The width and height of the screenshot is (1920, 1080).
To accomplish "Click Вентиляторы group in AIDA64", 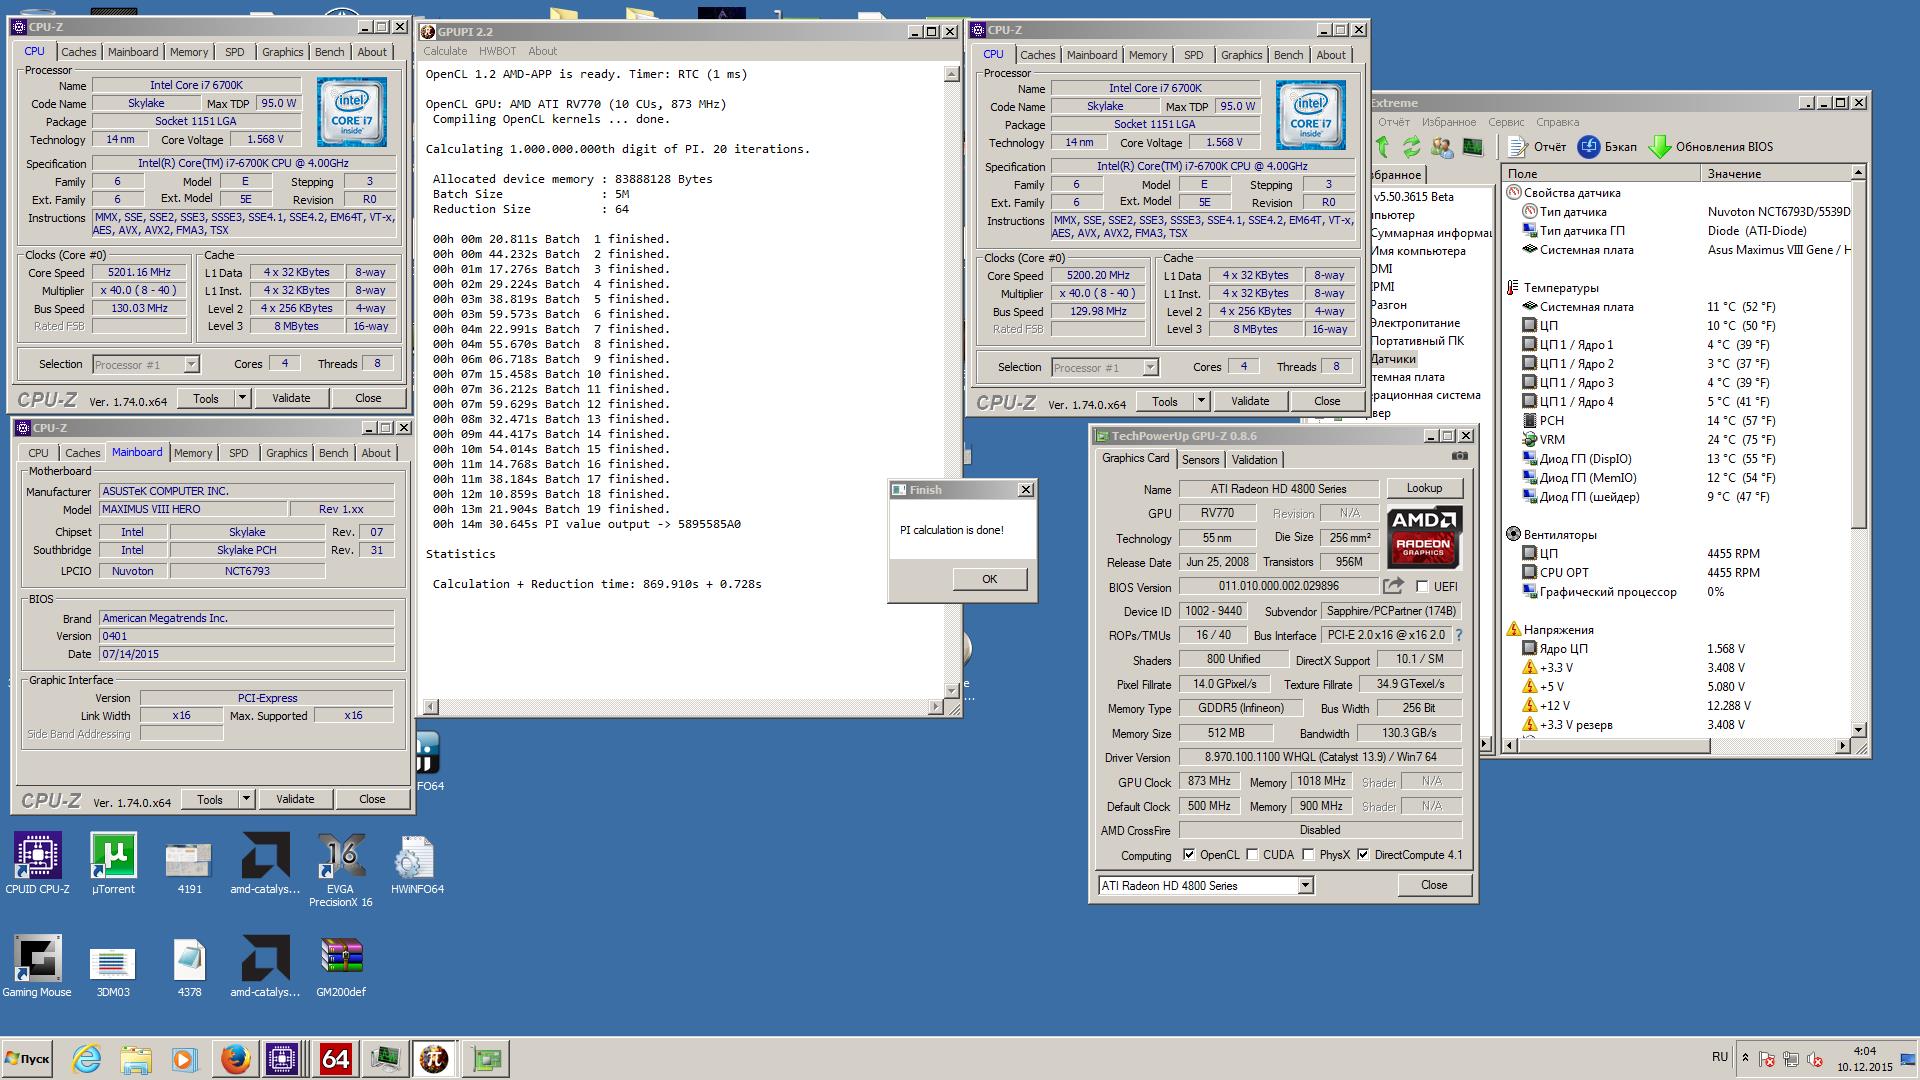I will [1560, 535].
